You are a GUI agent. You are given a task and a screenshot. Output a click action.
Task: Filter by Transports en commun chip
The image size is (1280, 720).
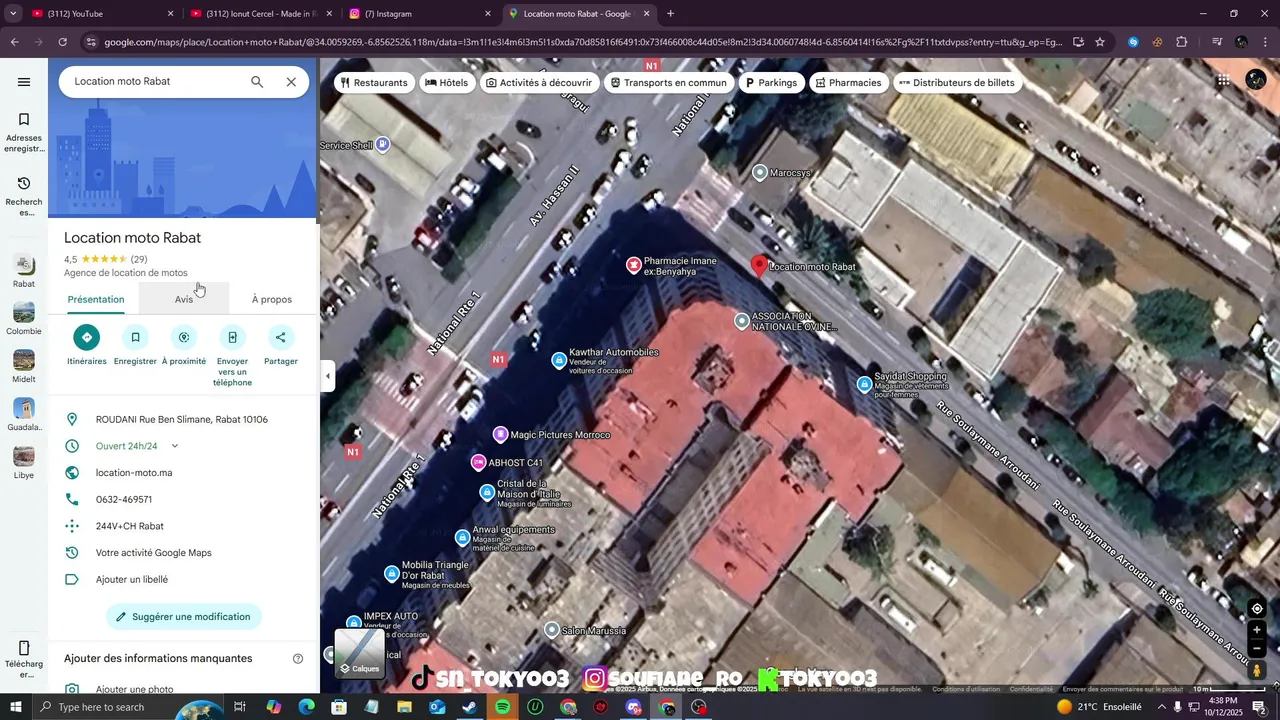coord(669,83)
